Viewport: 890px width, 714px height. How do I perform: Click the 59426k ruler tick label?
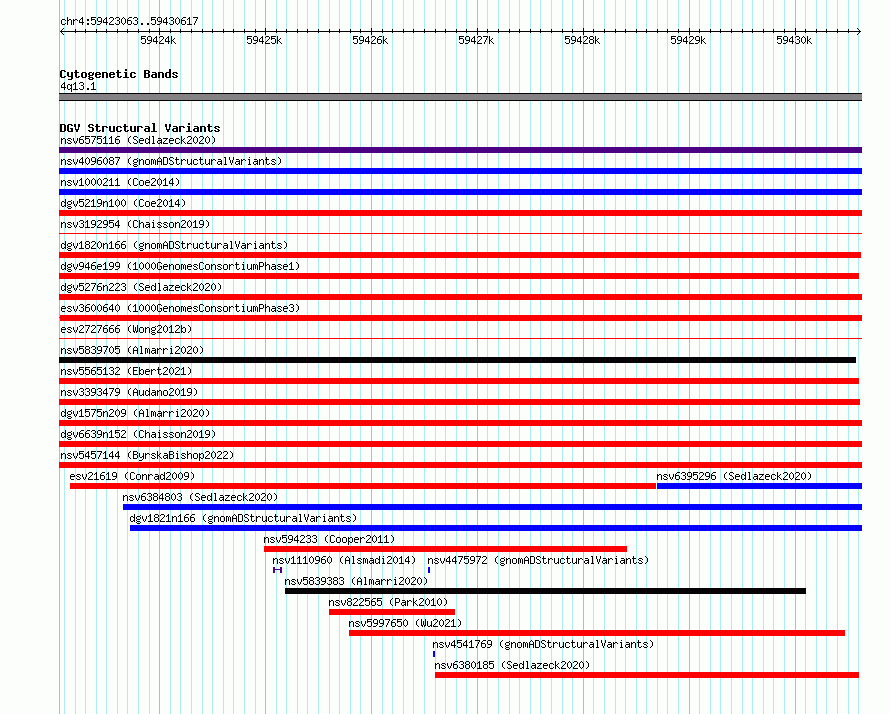coord(370,40)
